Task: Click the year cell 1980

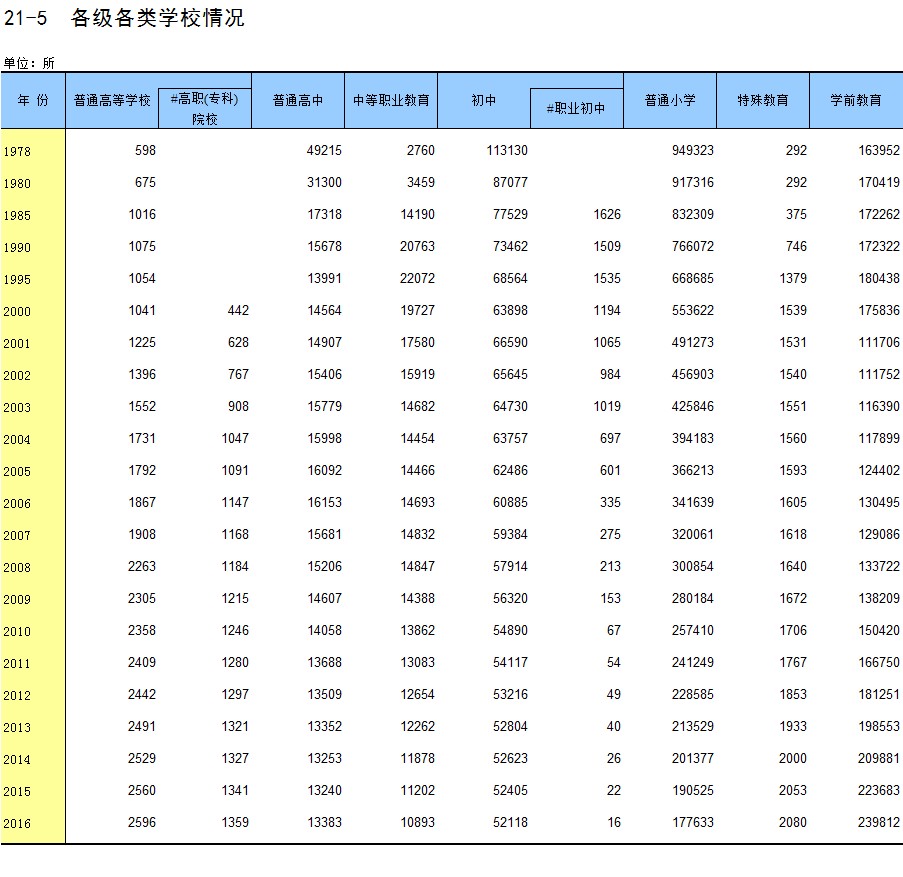Action: tap(17, 184)
